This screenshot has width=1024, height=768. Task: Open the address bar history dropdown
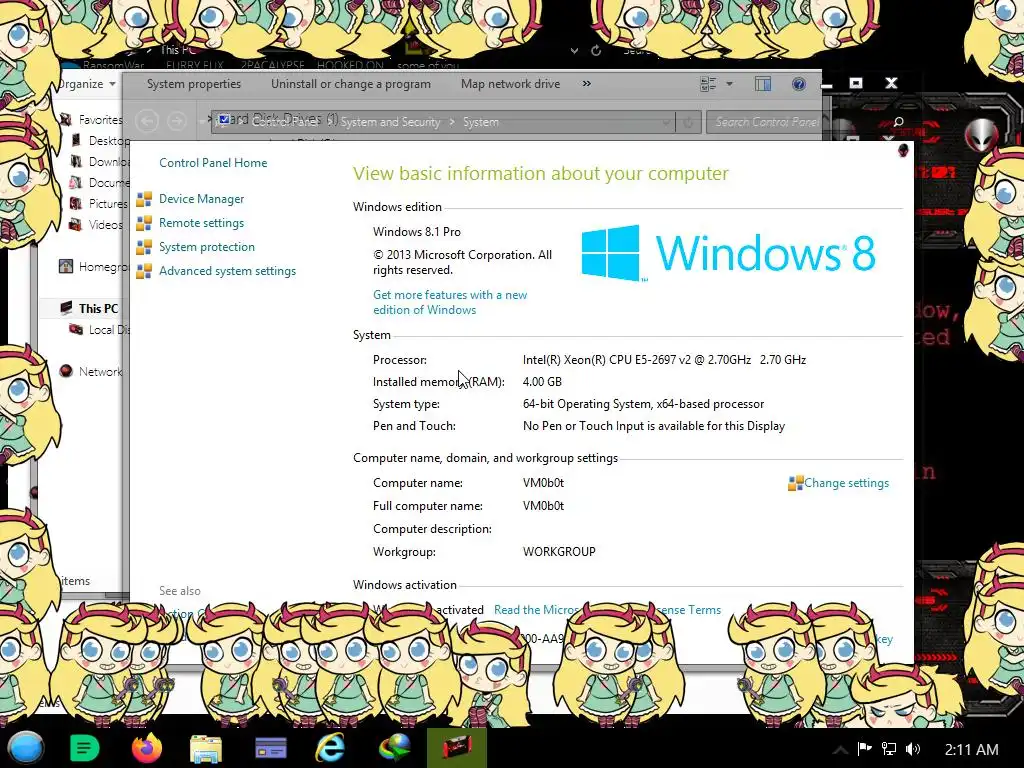coord(665,122)
